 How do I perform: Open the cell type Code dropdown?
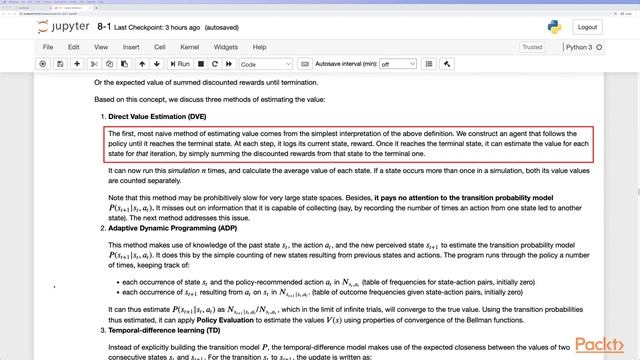click(x=266, y=64)
